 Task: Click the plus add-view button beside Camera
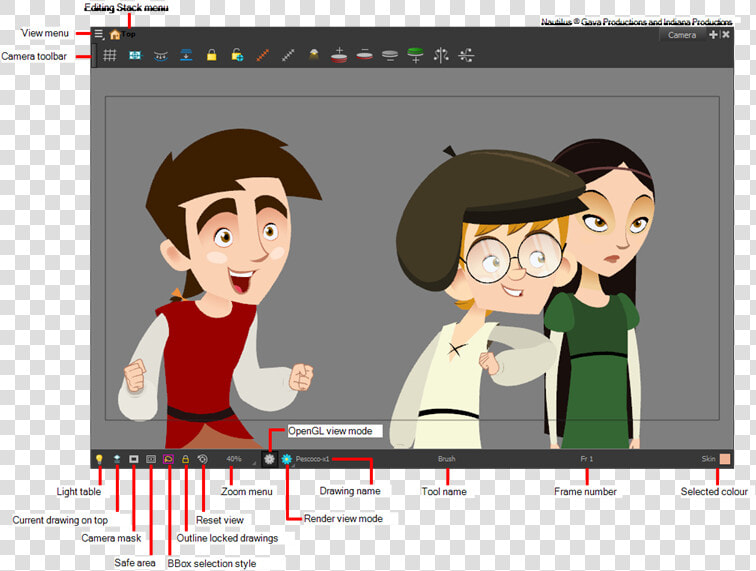[x=713, y=34]
